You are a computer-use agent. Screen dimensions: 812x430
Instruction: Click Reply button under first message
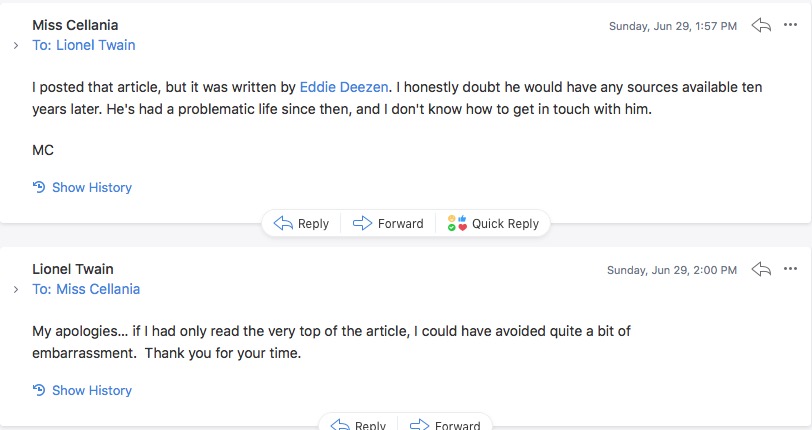(301, 223)
